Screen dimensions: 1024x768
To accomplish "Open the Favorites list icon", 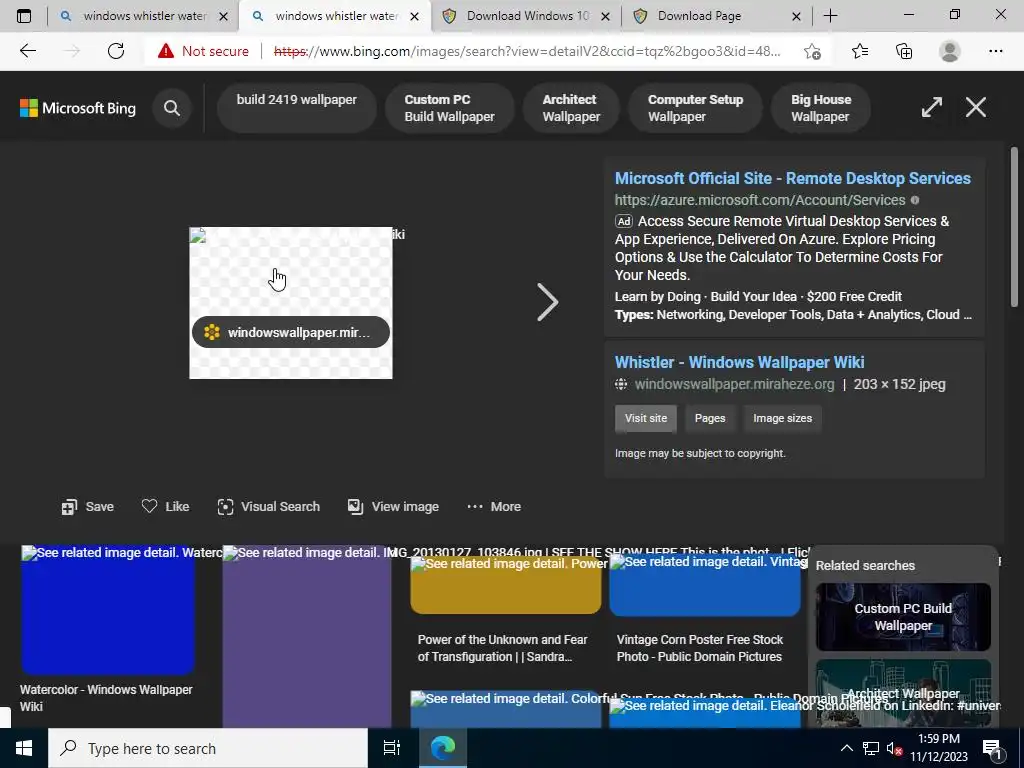I will pyautogui.click(x=860, y=51).
